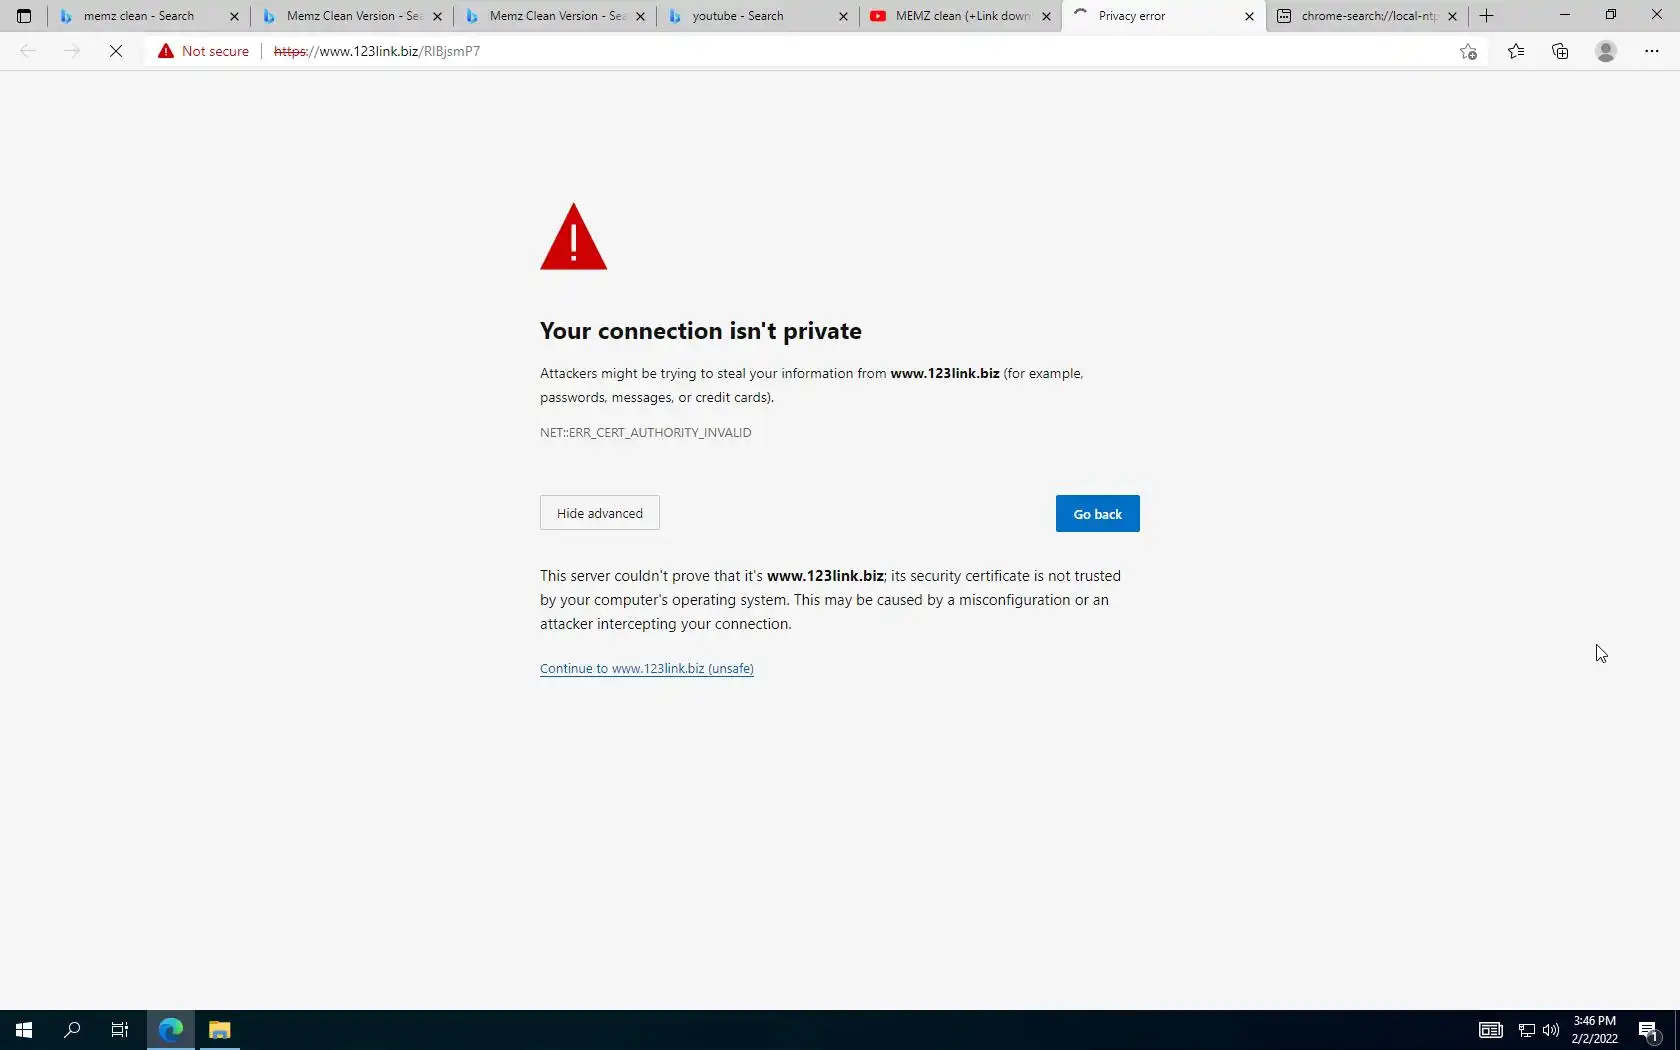This screenshot has width=1680, height=1050.
Task: Open the network status tray icon
Action: pyautogui.click(x=1527, y=1030)
